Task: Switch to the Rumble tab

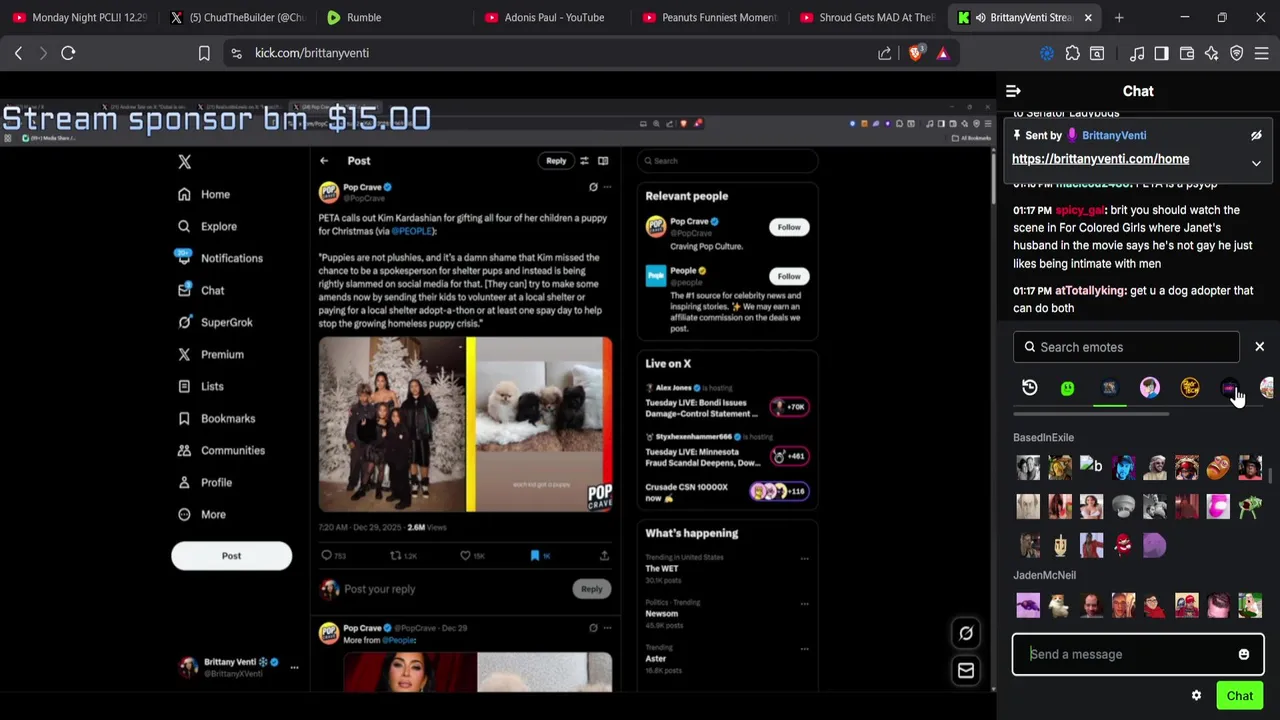Action: pyautogui.click(x=393, y=17)
